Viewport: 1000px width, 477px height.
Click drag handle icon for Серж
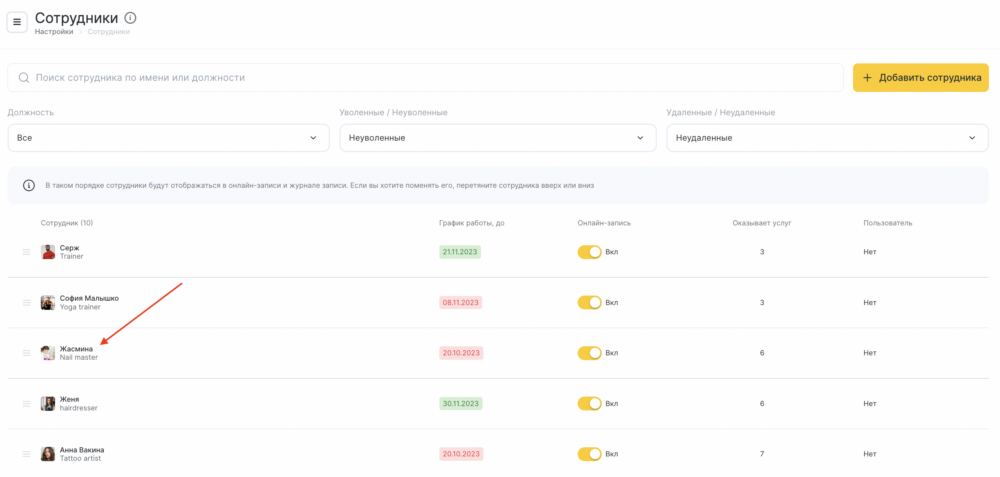(x=27, y=252)
